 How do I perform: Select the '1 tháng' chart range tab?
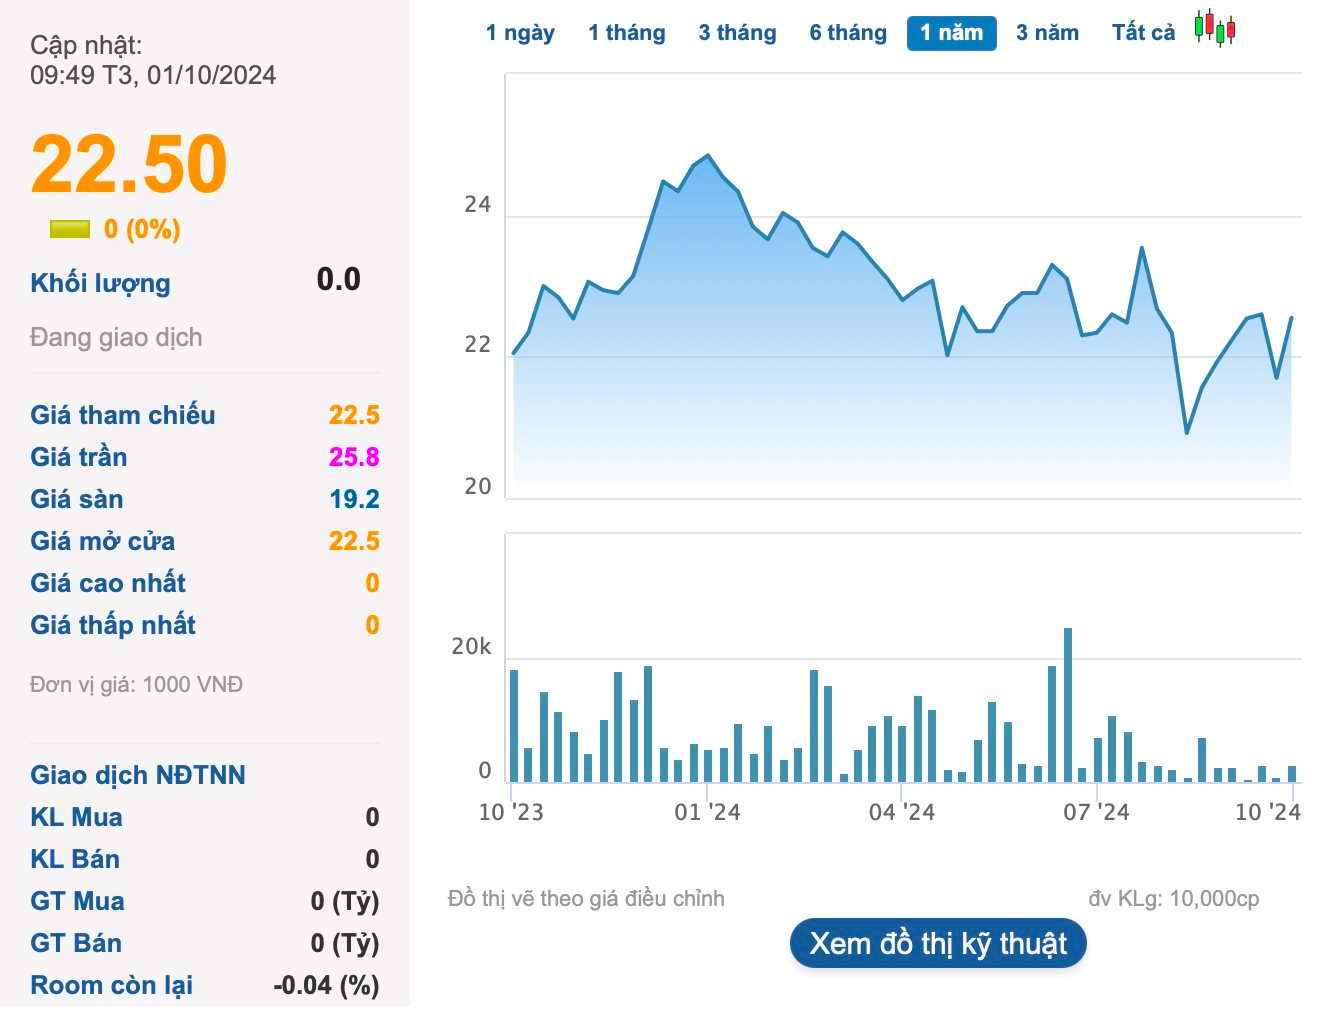click(627, 33)
